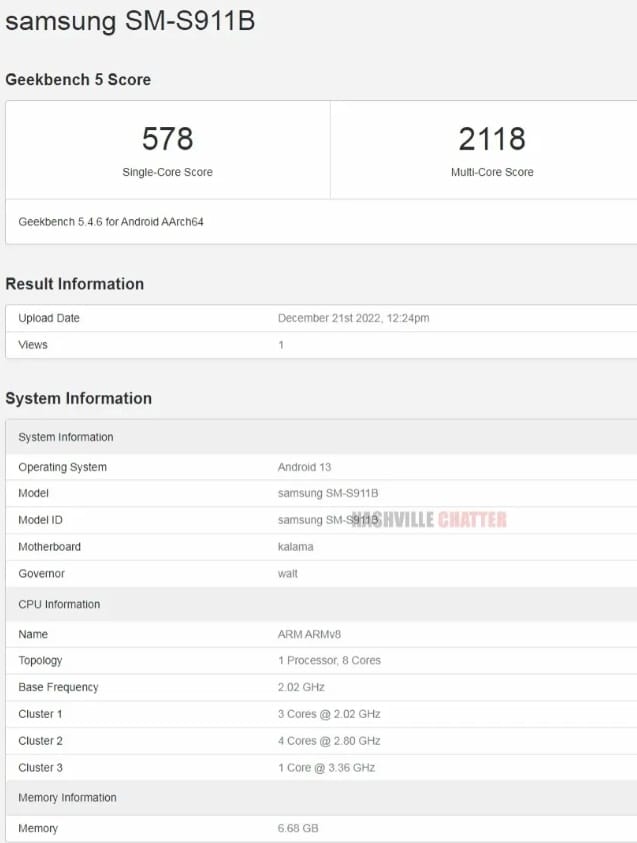Click the CPU 'Name' row label
This screenshot has width=637, height=843.
point(33,634)
